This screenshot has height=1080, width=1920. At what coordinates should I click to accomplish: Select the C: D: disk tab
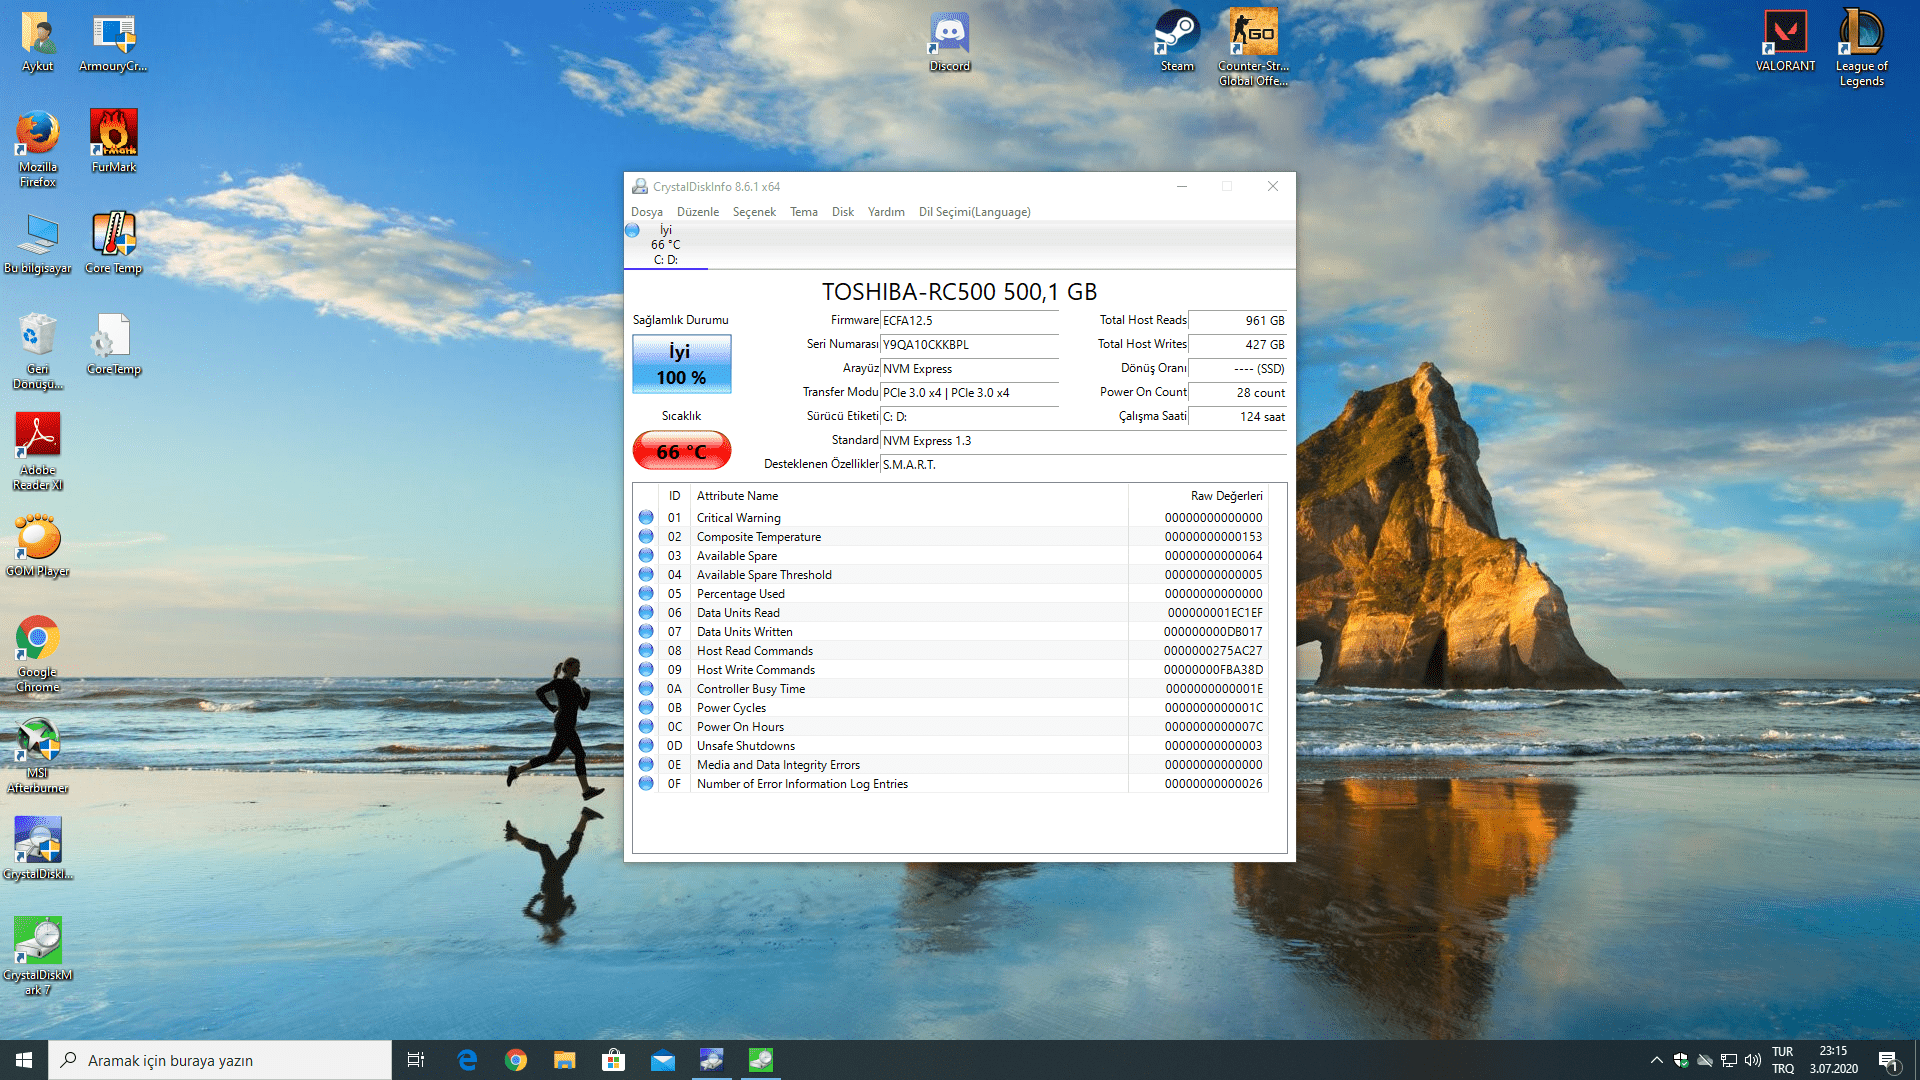pyautogui.click(x=666, y=246)
